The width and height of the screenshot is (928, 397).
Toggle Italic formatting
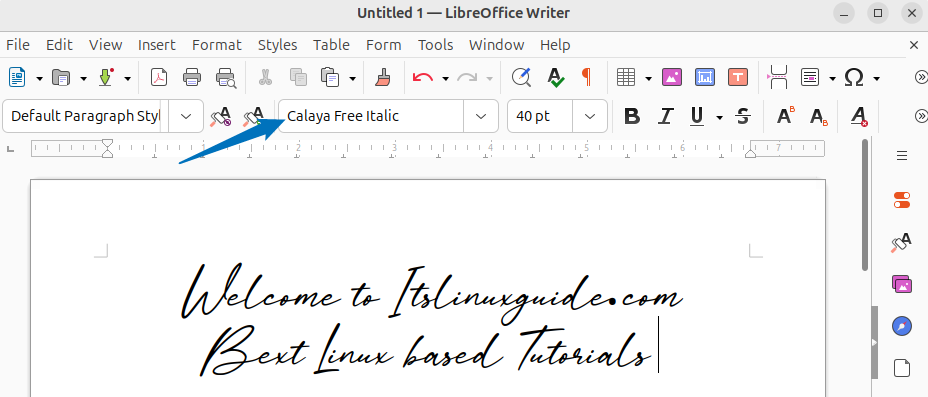(666, 116)
